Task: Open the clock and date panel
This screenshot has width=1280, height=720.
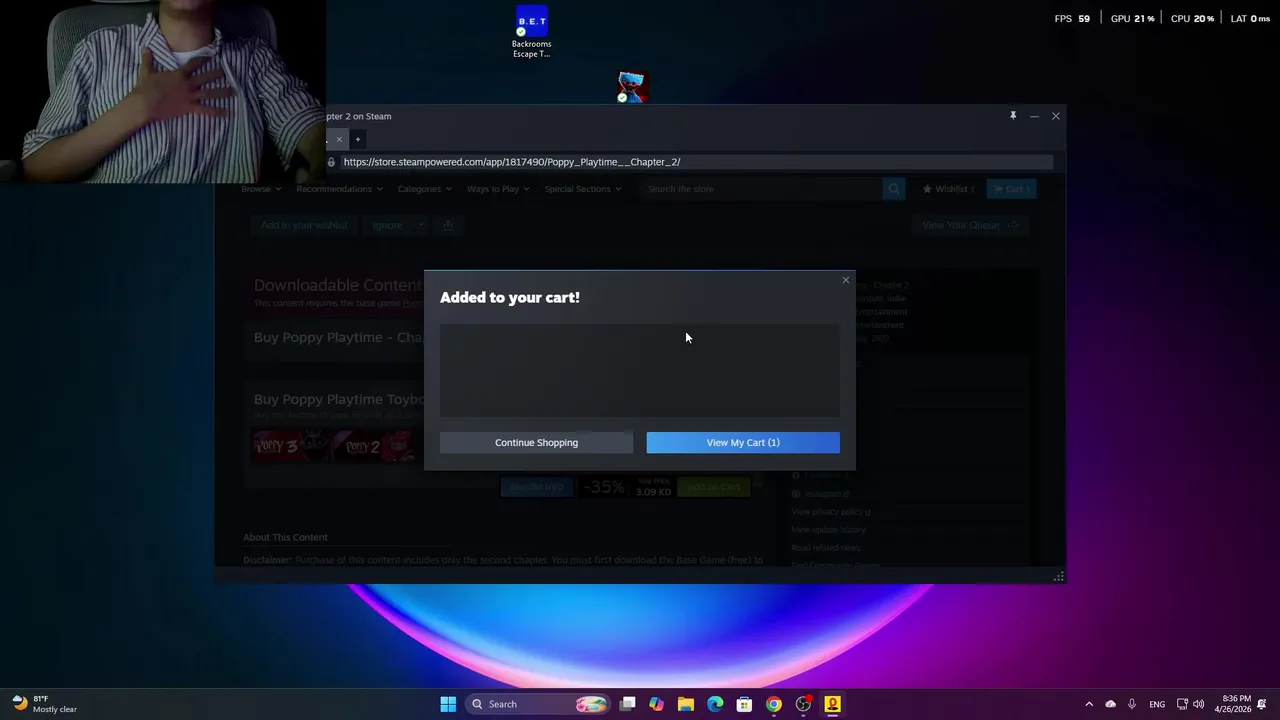Action: (1233, 704)
